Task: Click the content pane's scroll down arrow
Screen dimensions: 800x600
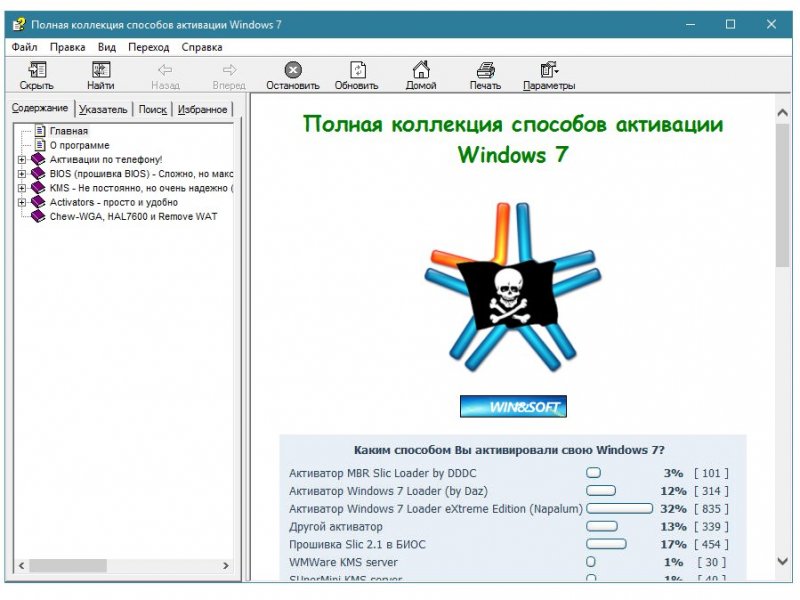Action: [x=783, y=561]
